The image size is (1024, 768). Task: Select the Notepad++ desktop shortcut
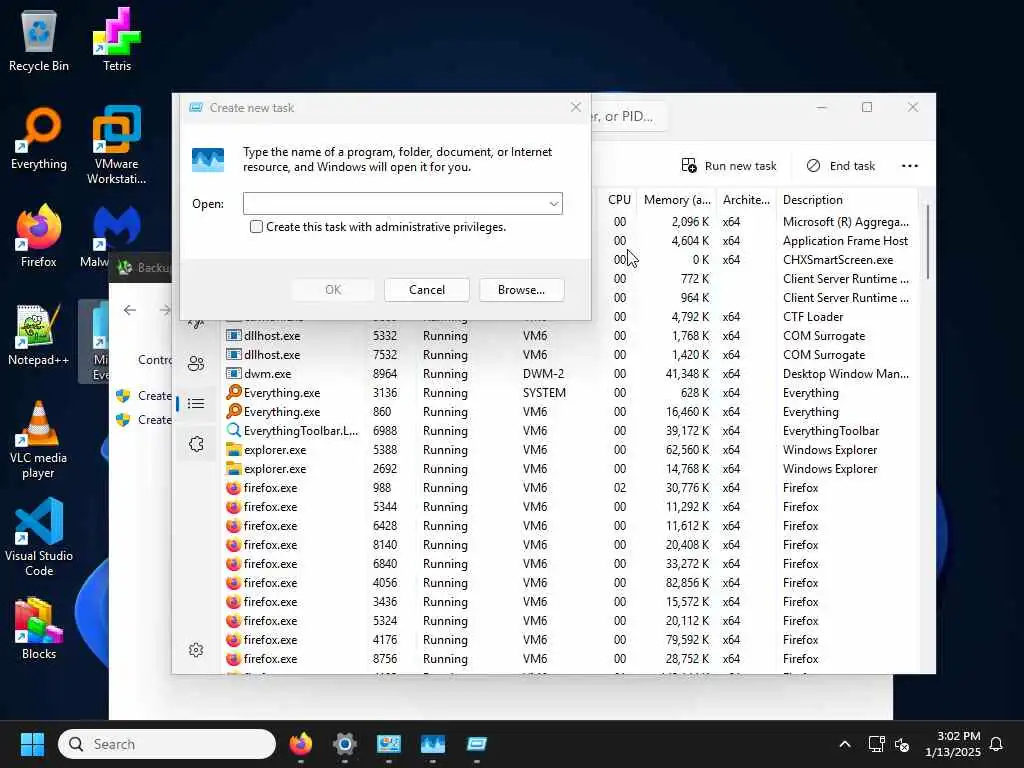[39, 334]
